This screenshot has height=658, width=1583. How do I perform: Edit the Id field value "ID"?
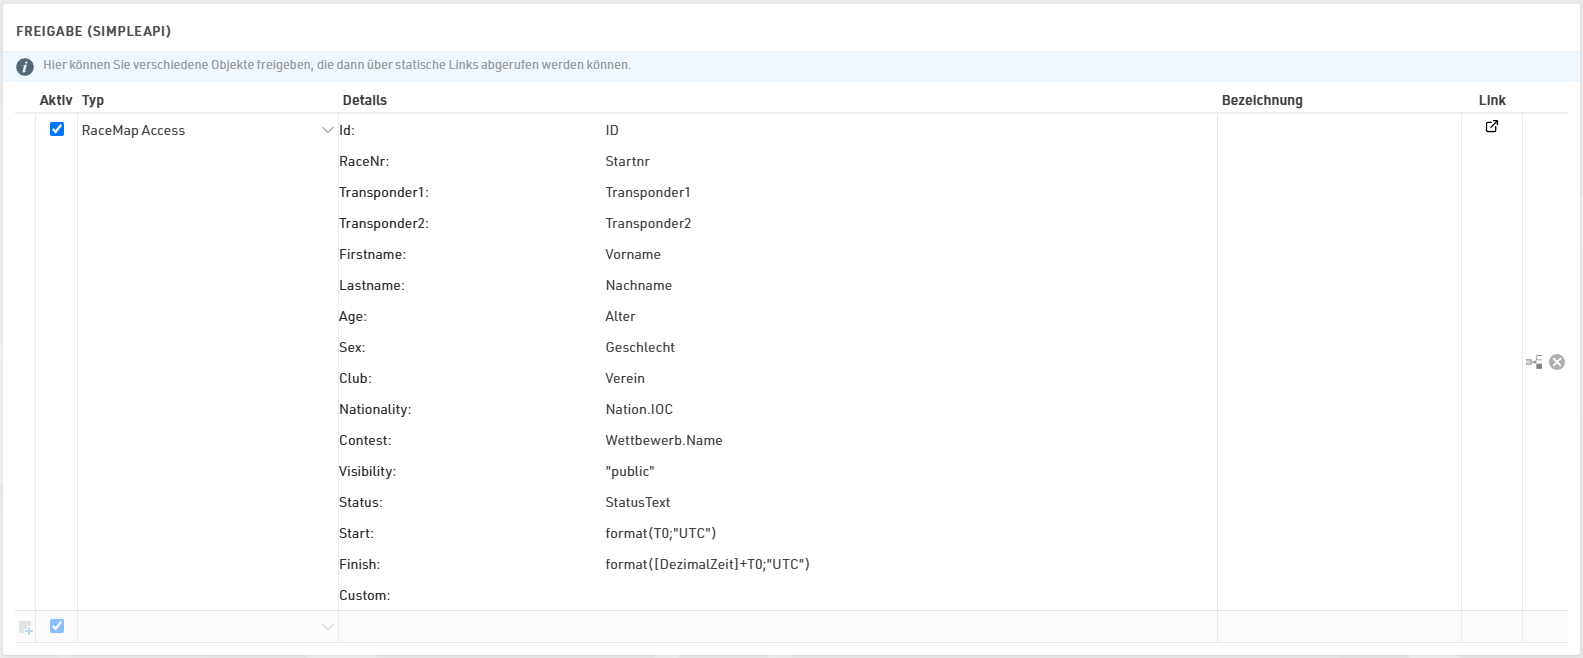612,130
